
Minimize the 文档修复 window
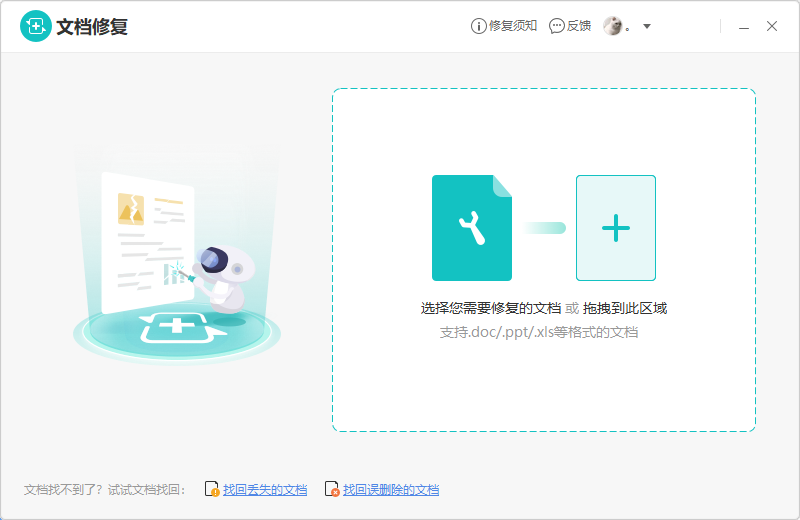click(744, 27)
